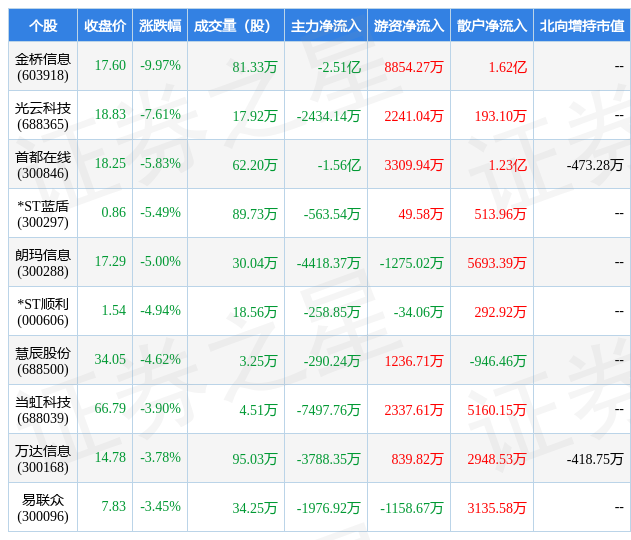631x540 pixels.
Task: Click retail net inflow 3135.58万
Action: pos(497,508)
